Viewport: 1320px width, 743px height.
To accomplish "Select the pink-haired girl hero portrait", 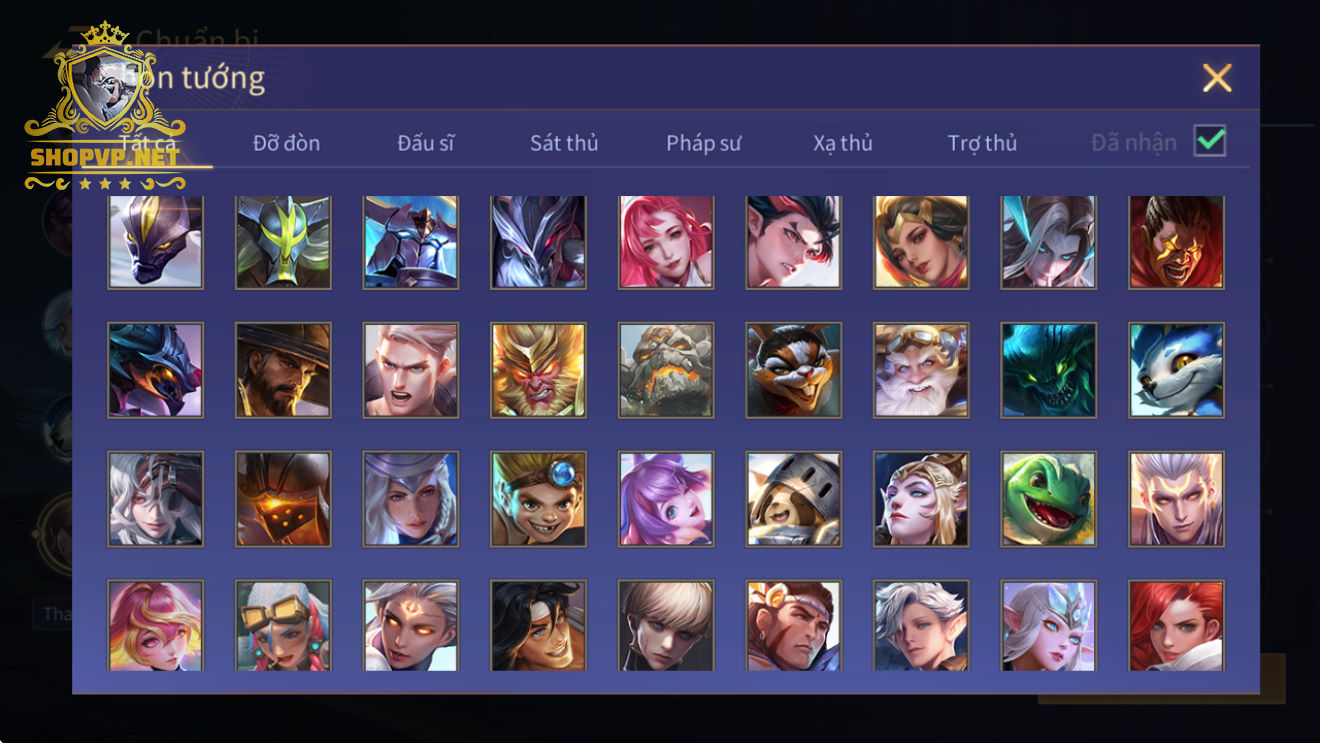I will 666,242.
